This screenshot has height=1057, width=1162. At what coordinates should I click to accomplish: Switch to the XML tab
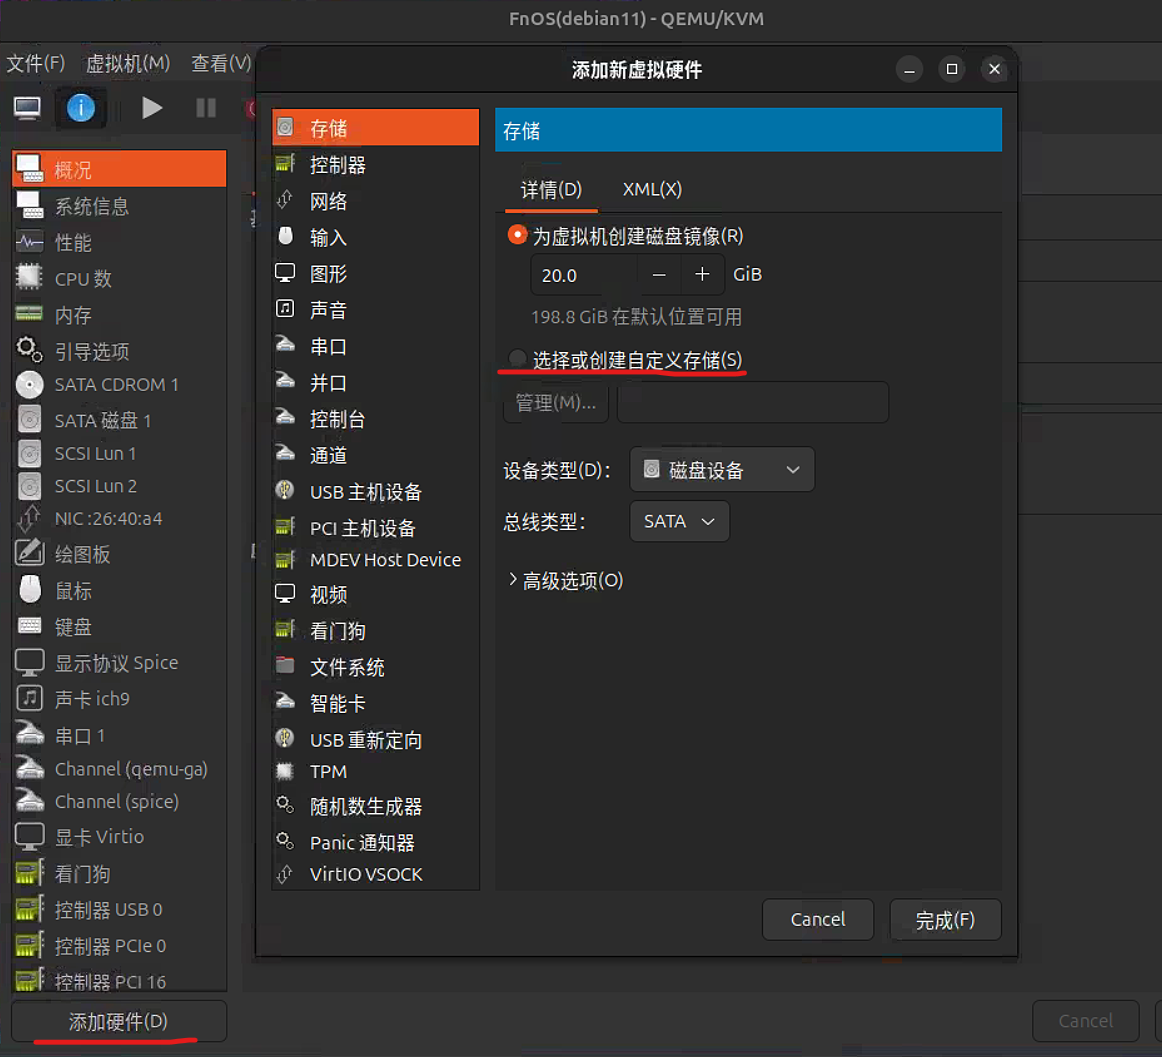(652, 189)
